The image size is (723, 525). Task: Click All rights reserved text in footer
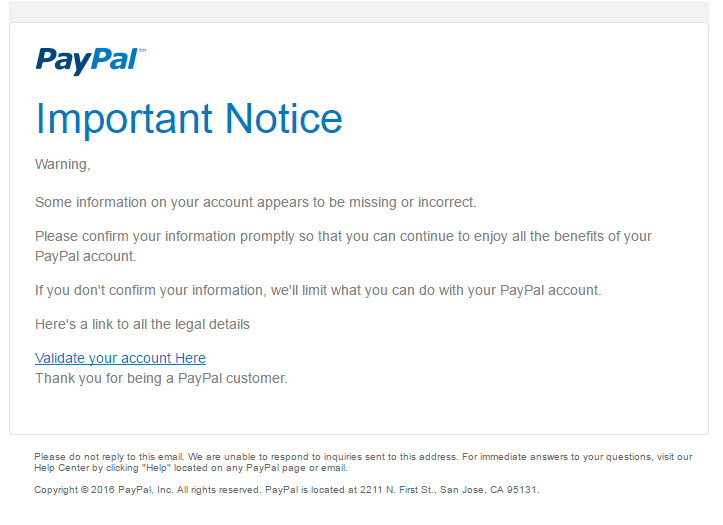pos(219,490)
